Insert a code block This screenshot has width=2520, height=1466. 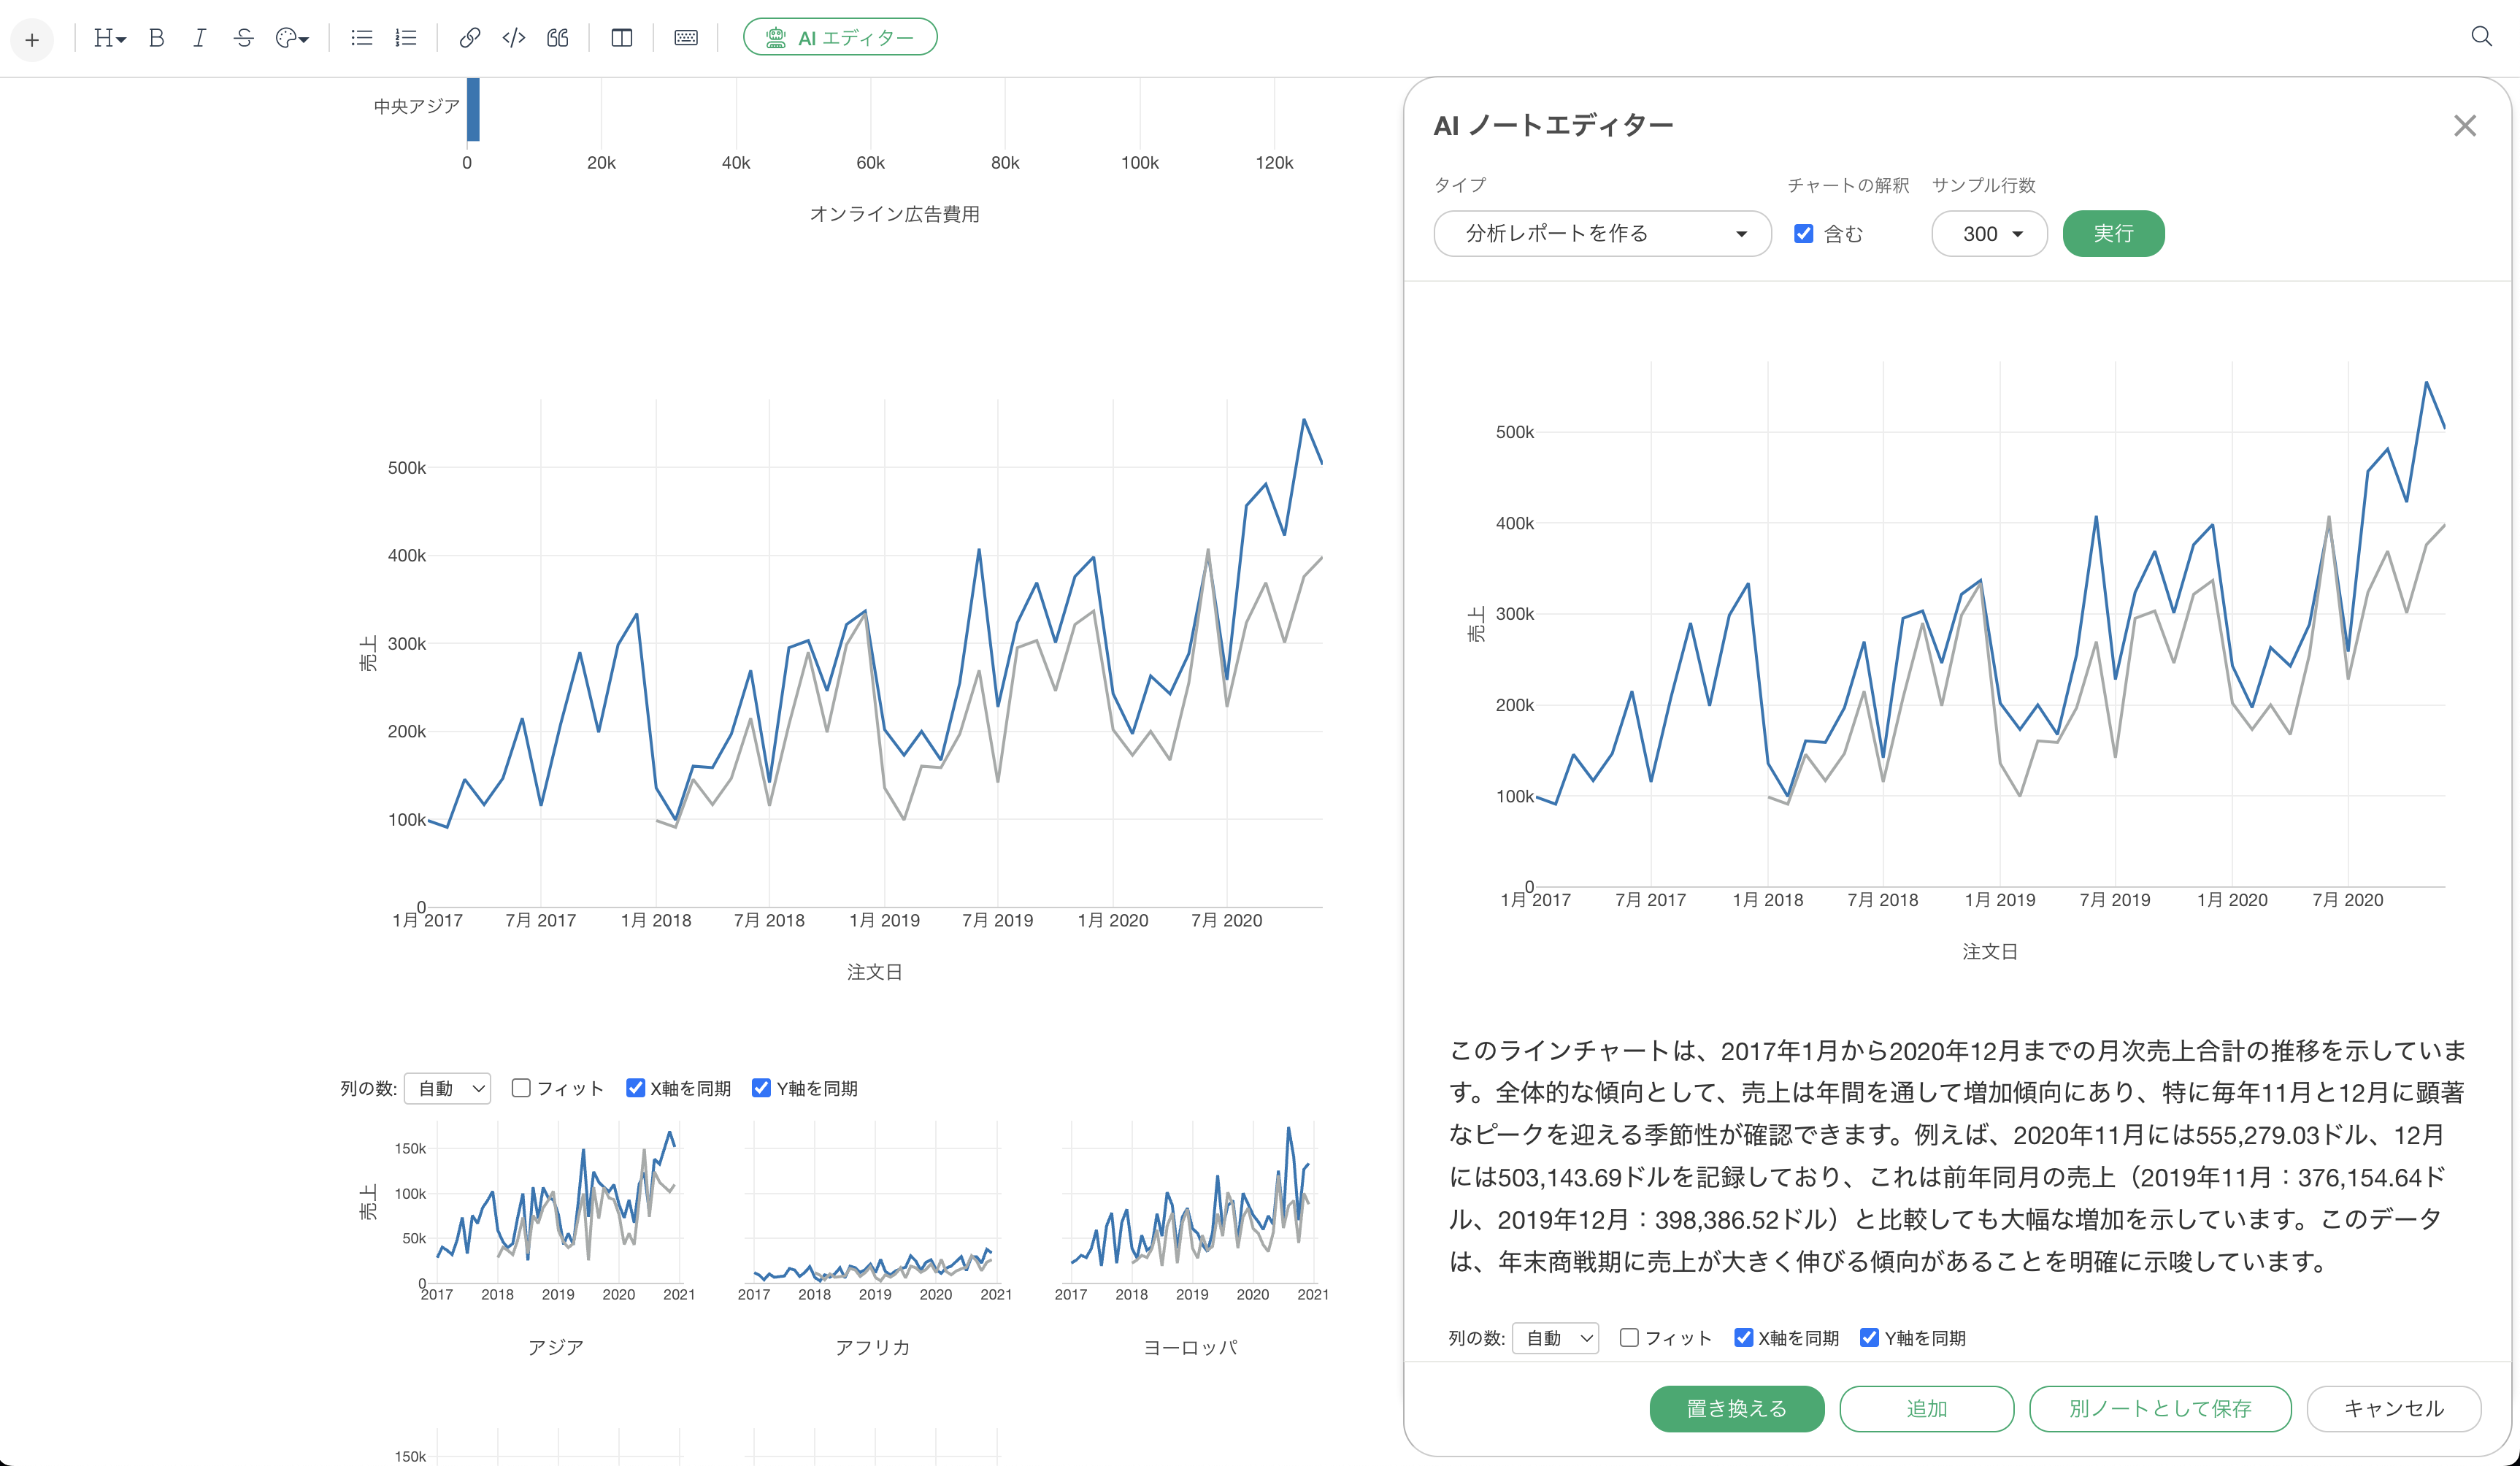pos(513,38)
